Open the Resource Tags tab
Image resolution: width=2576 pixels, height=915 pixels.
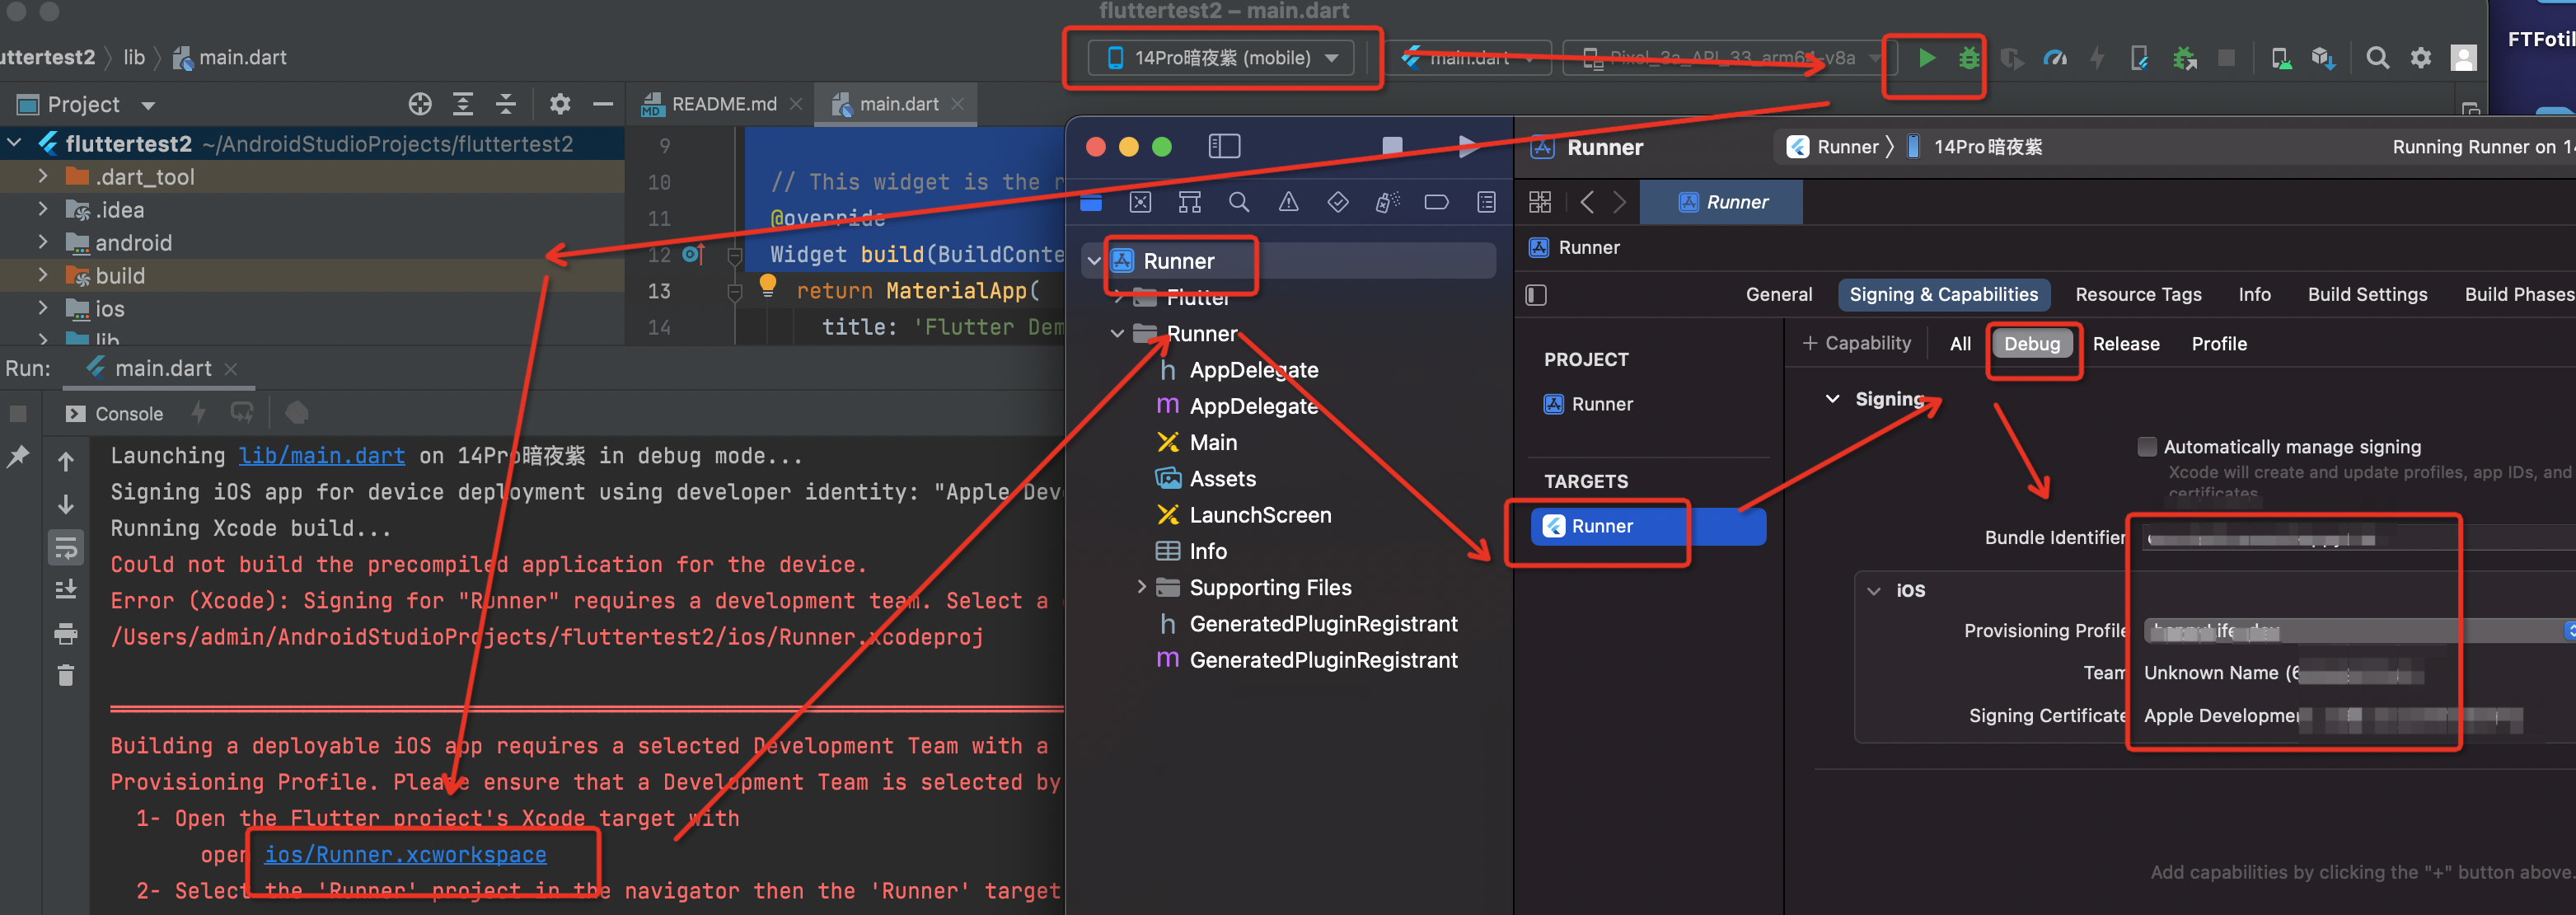click(x=2138, y=294)
